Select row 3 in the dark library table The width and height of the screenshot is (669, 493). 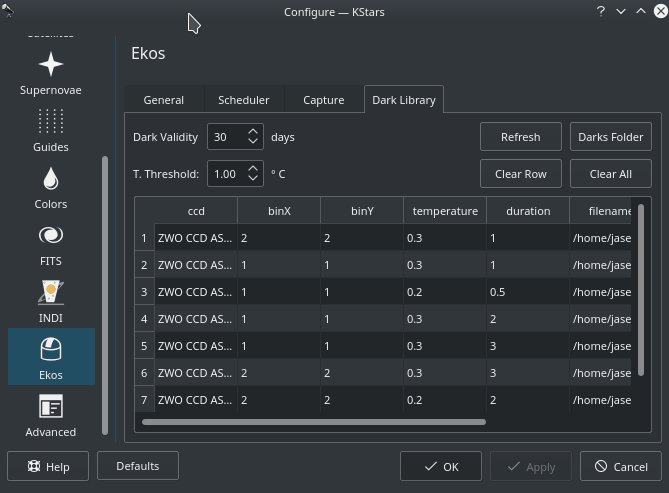(x=145, y=292)
